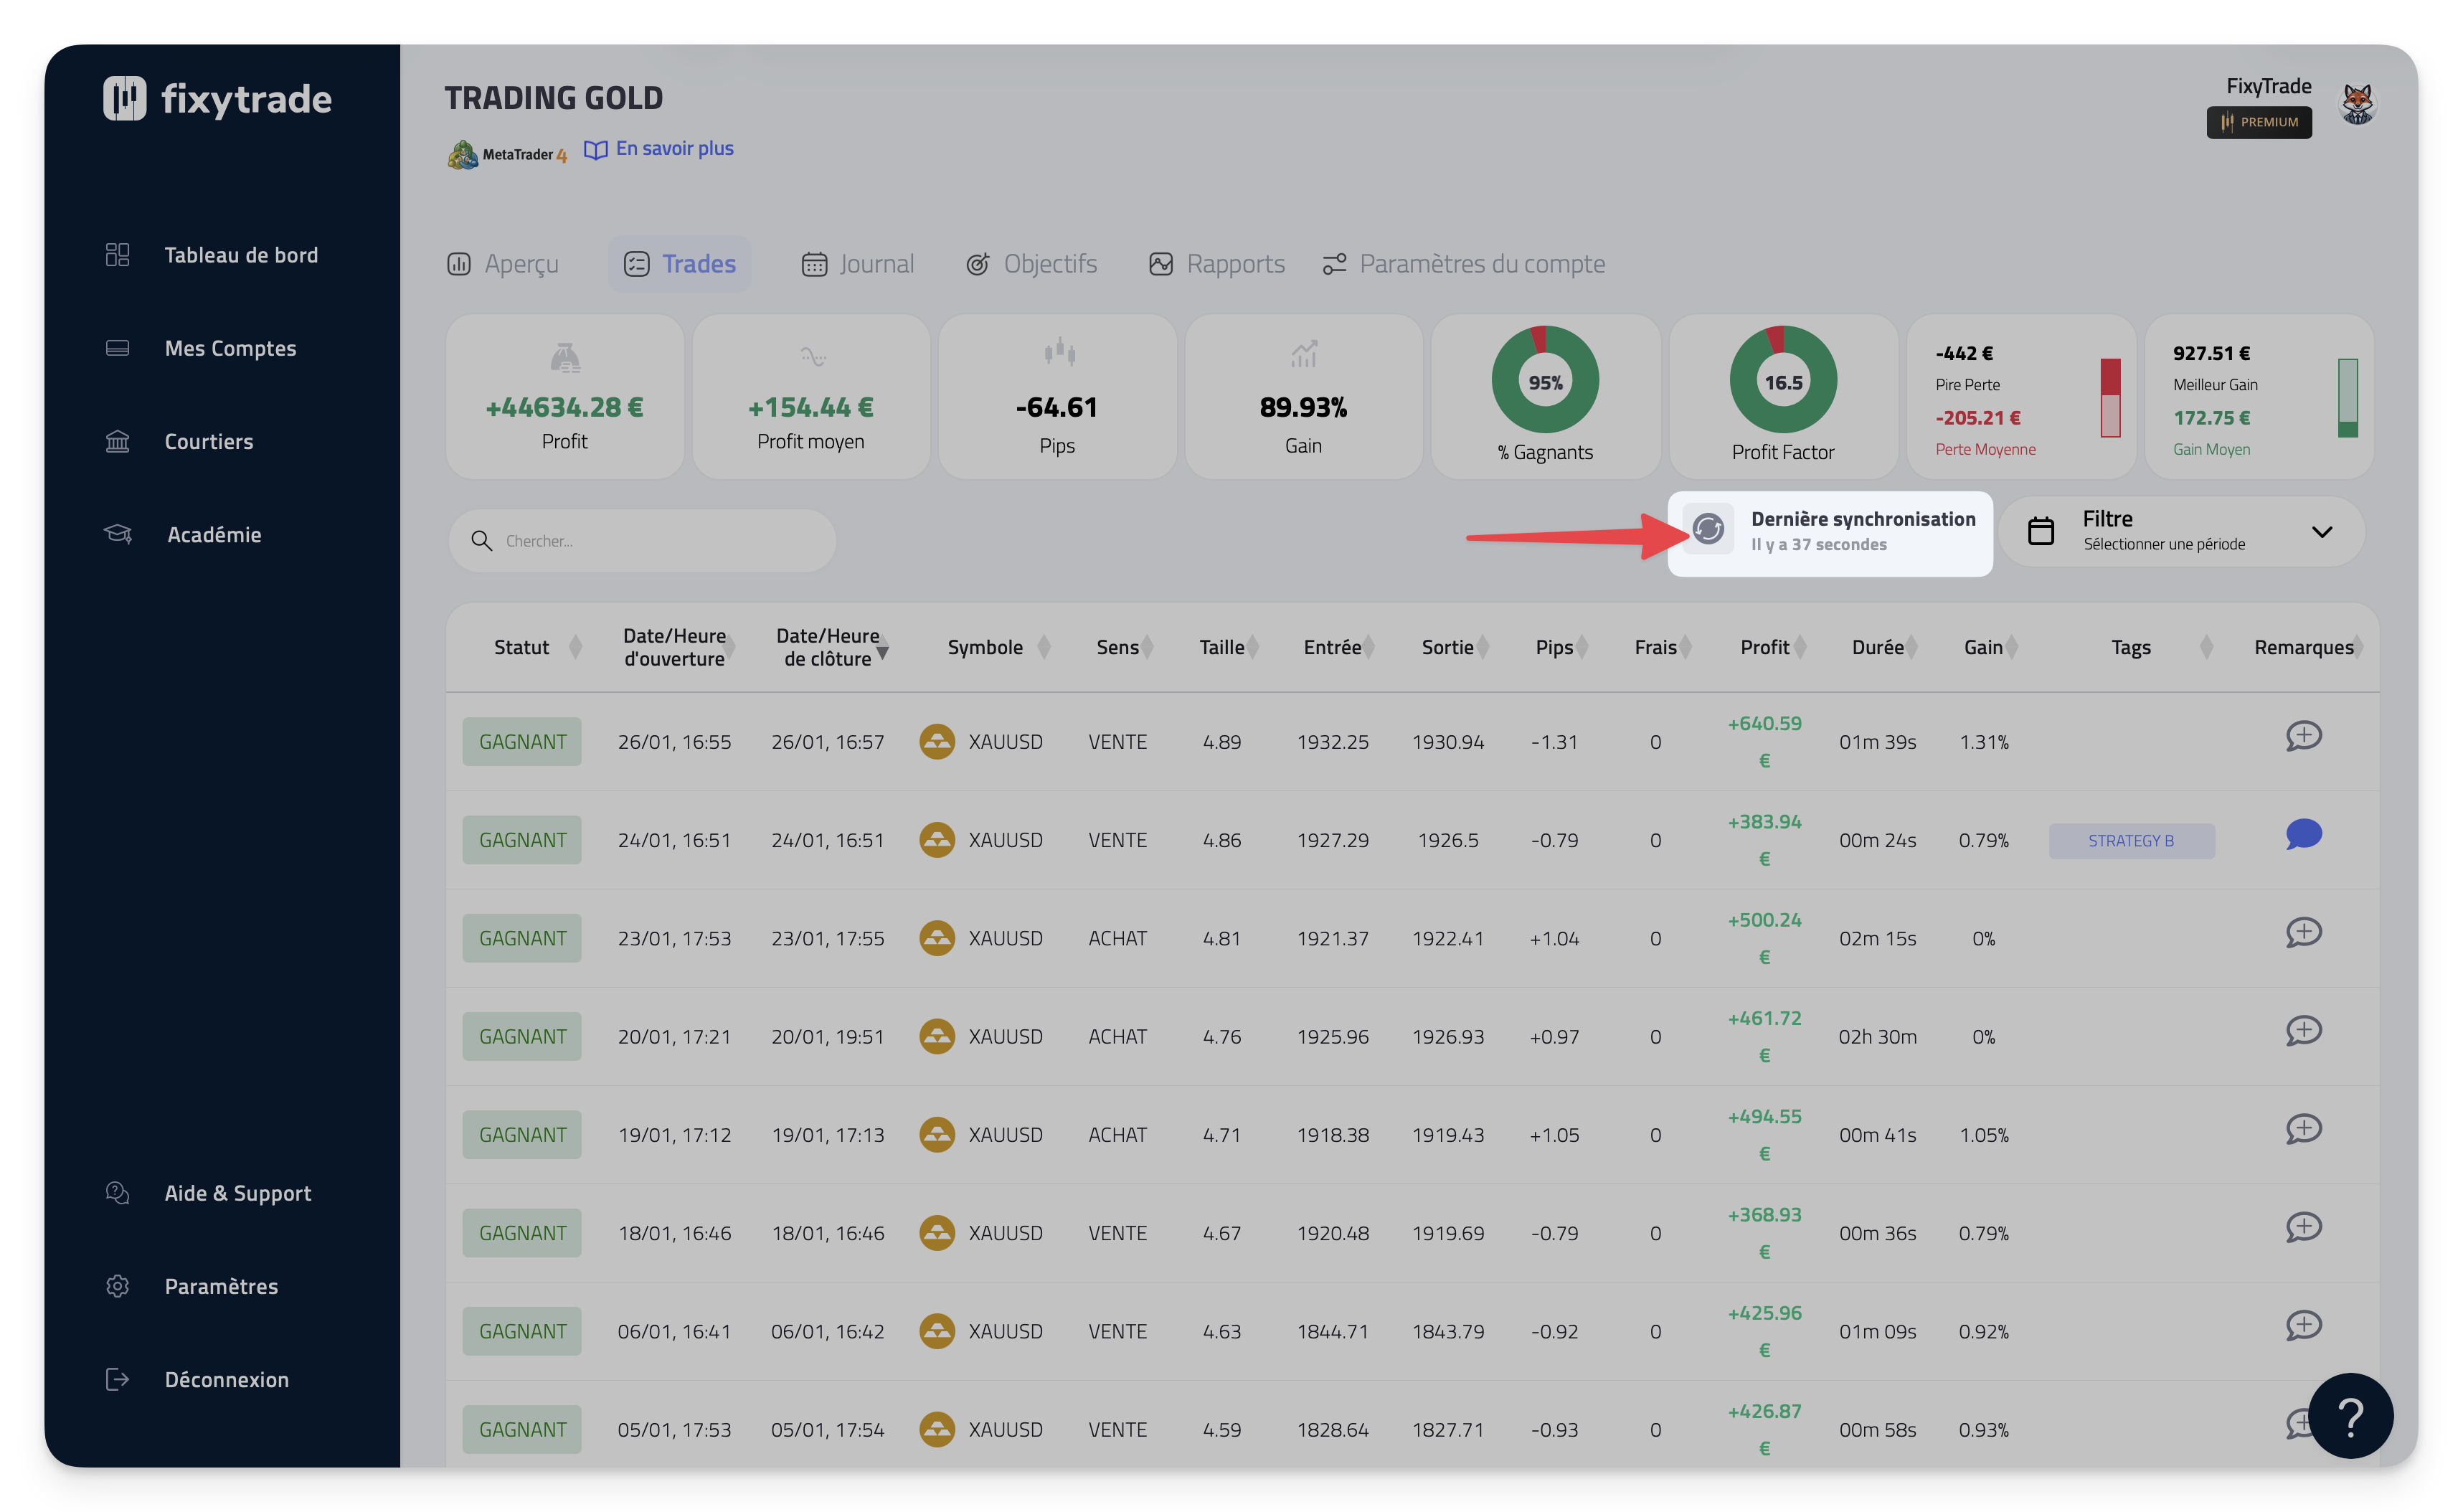Click the Déconnexion logout icon

117,1379
